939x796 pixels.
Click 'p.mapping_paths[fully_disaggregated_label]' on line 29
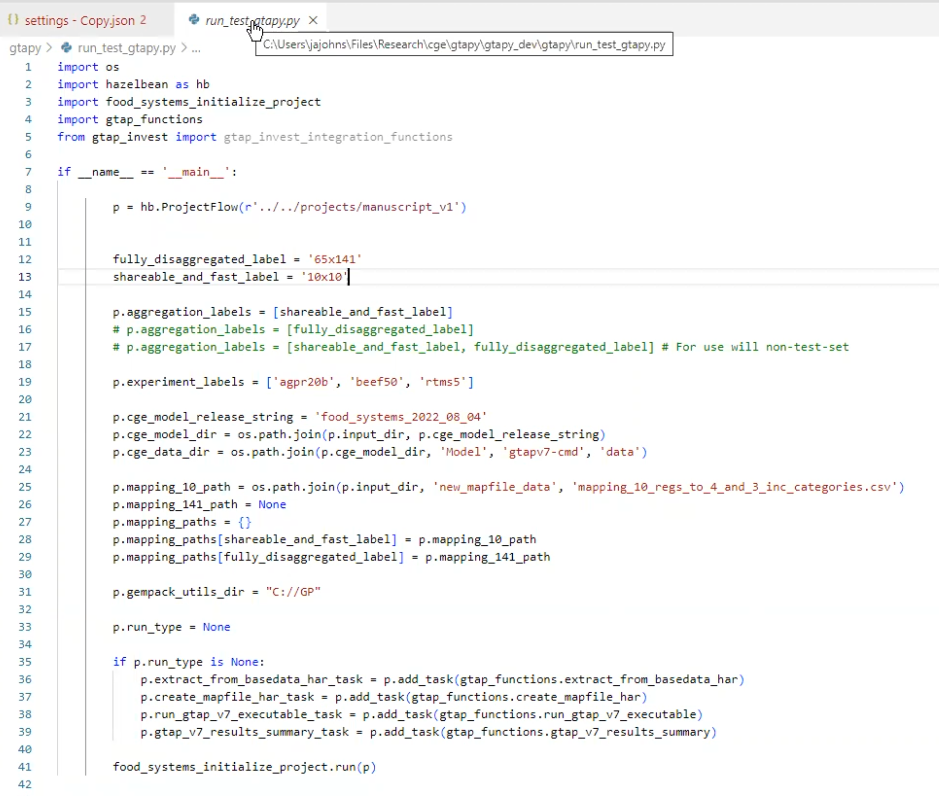[x=258, y=557]
